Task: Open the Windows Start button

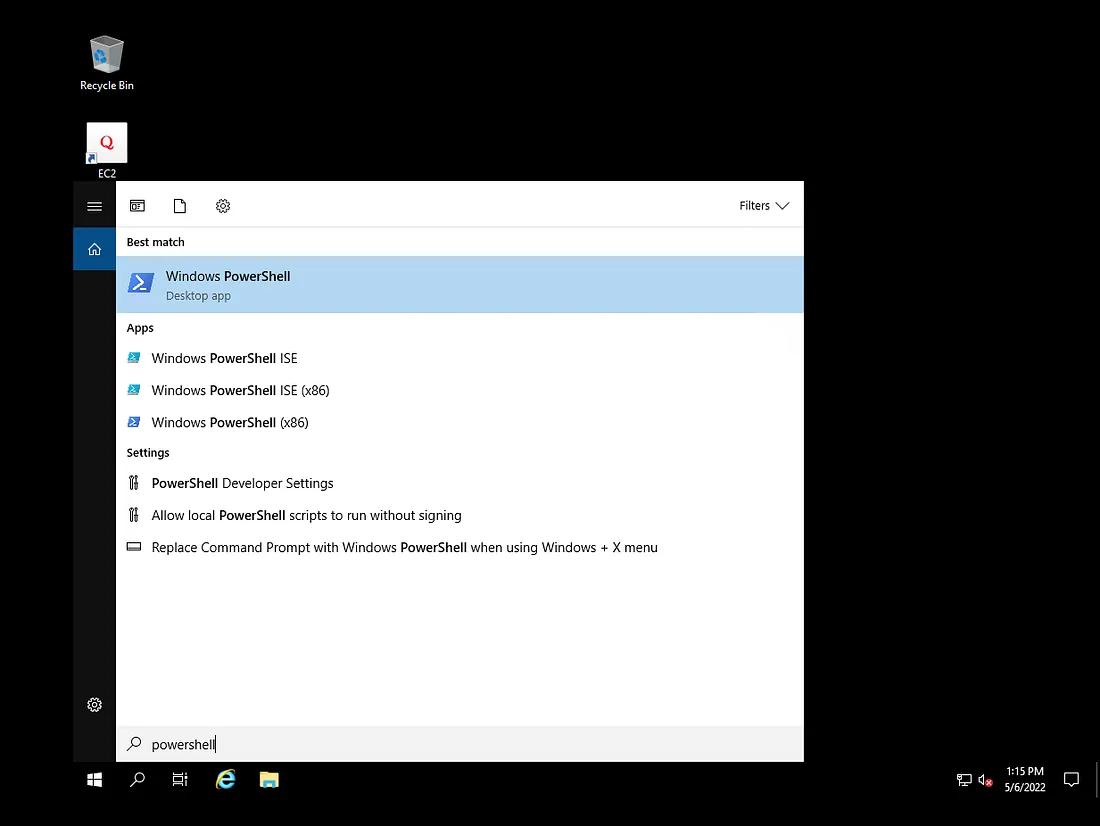Action: pyautogui.click(x=95, y=780)
